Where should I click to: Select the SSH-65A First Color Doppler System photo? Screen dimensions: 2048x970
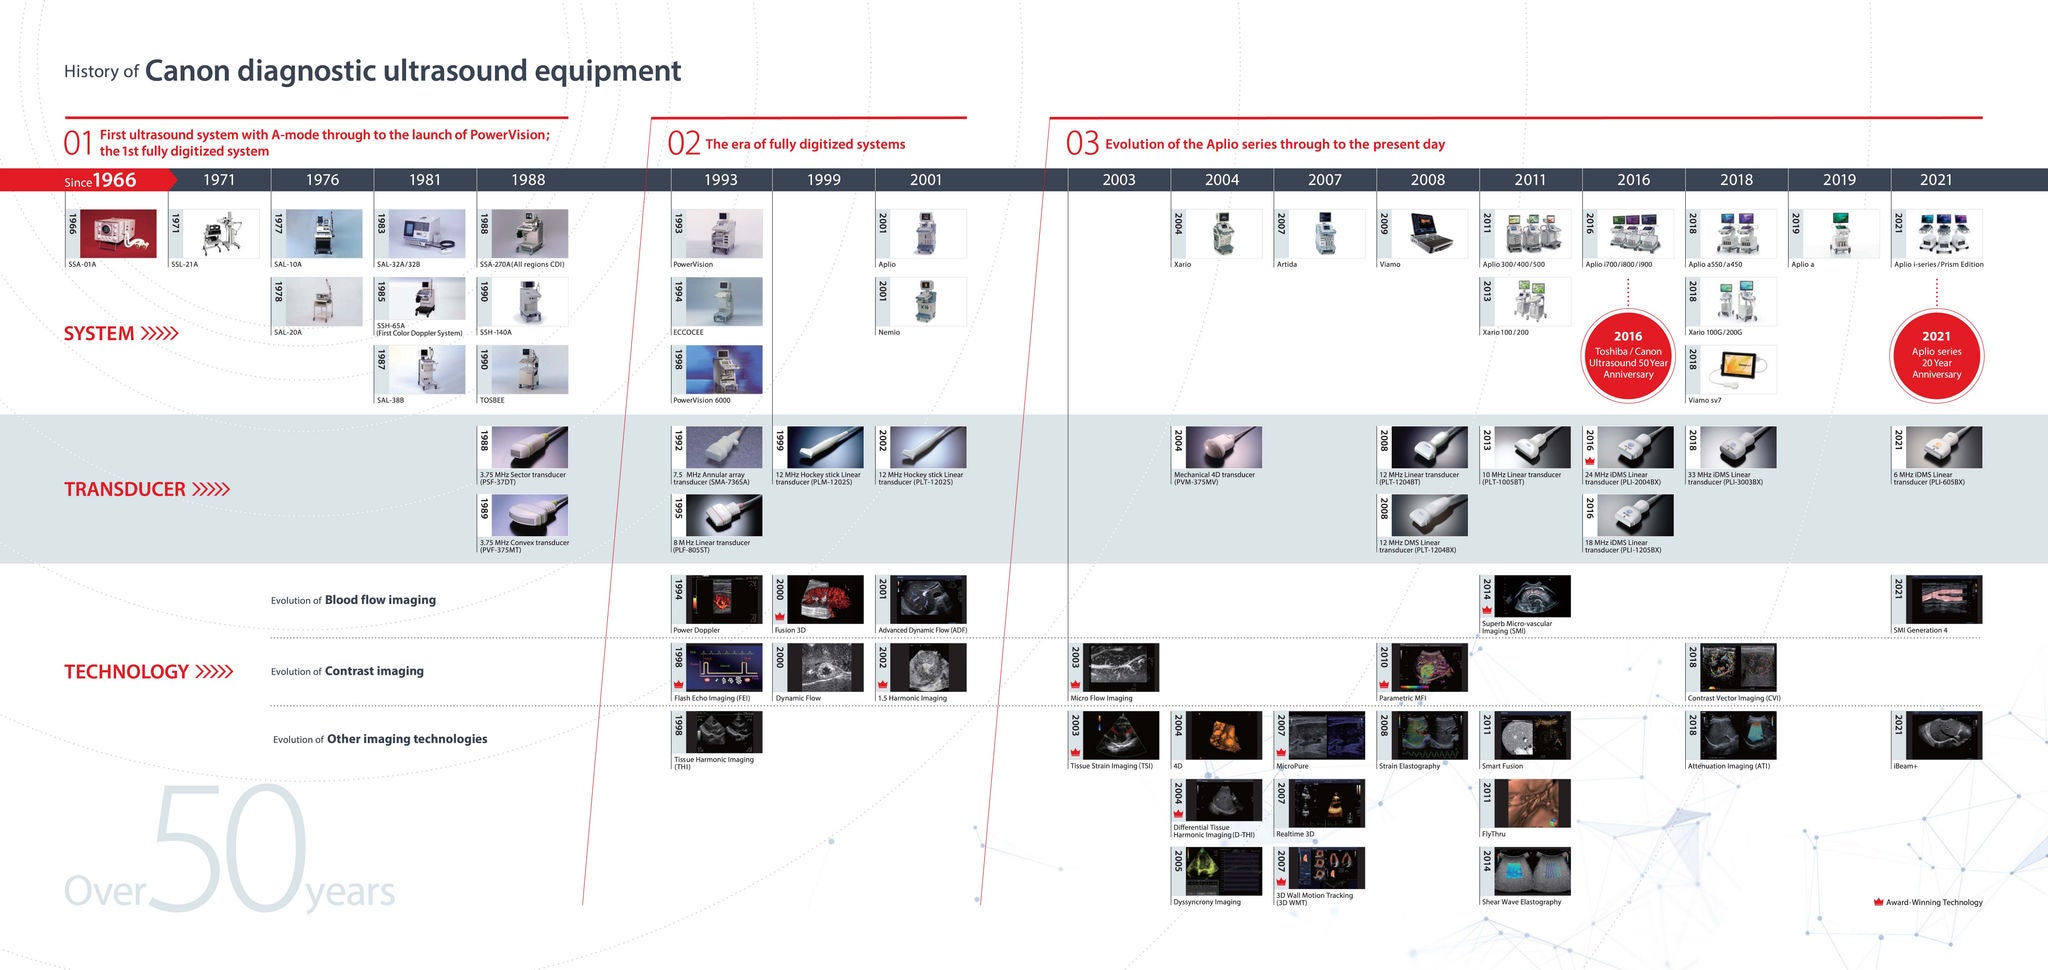pos(427,299)
